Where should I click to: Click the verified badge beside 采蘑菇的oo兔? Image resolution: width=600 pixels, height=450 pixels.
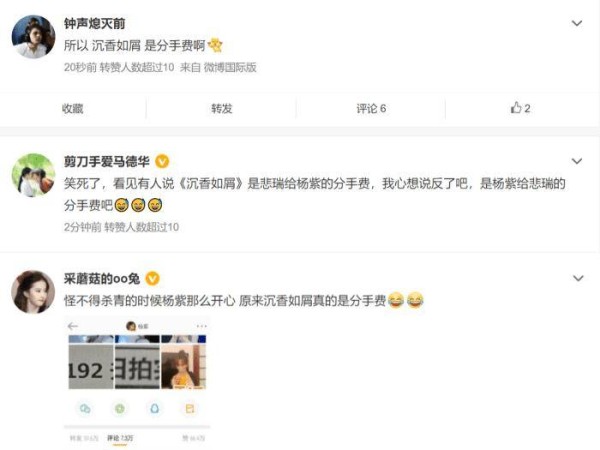click(152, 278)
